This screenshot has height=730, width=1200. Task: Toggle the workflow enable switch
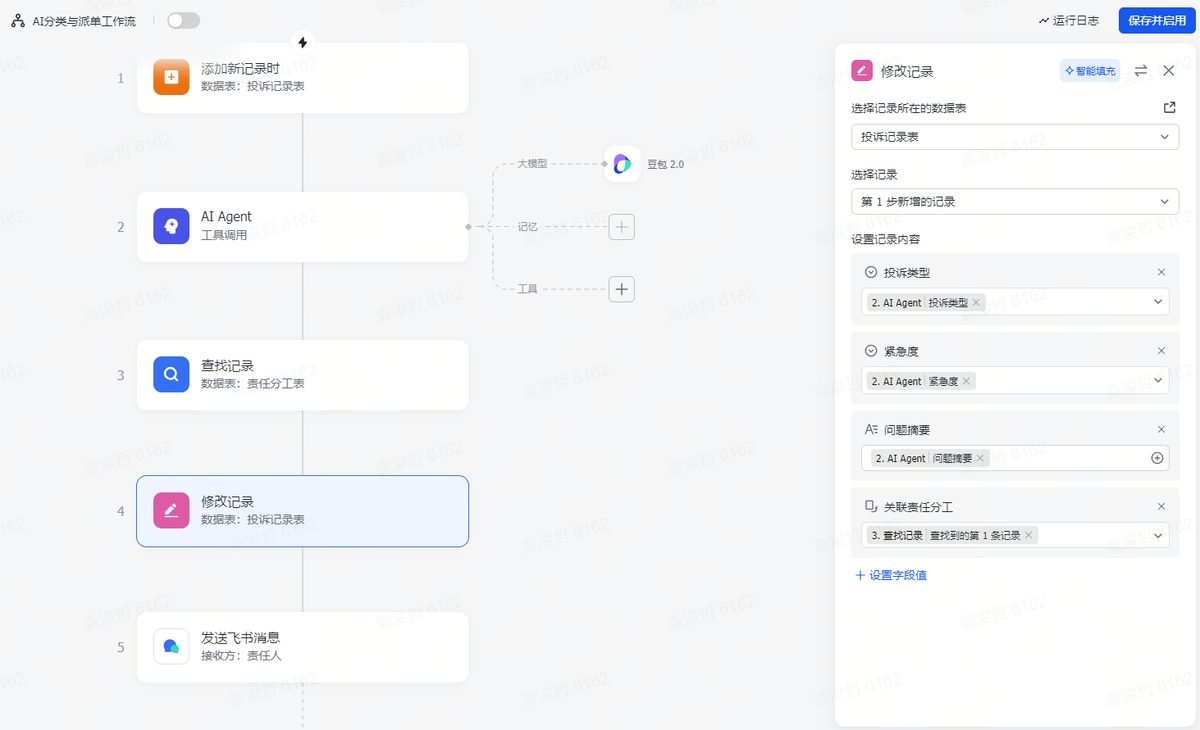[x=183, y=20]
